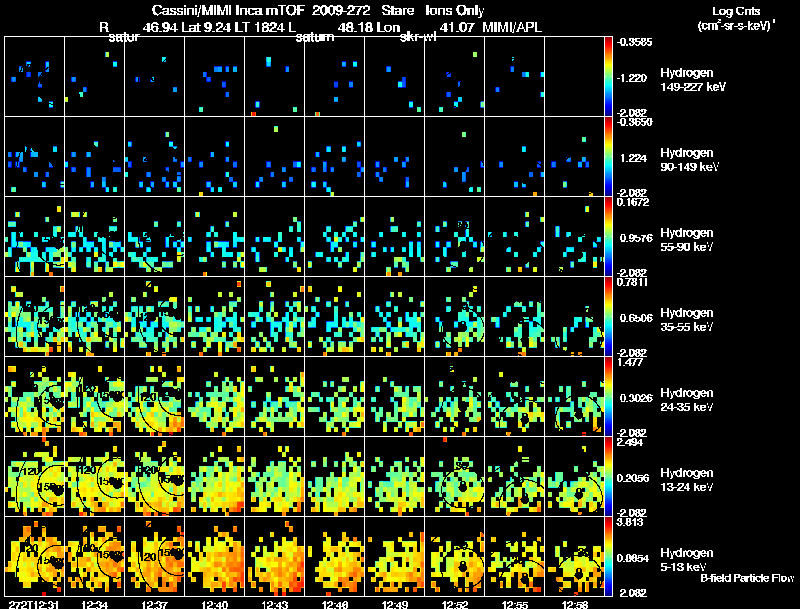The height and width of the screenshot is (609, 800).
Task: Click the 12:43 time axis label
Action: click(274, 604)
